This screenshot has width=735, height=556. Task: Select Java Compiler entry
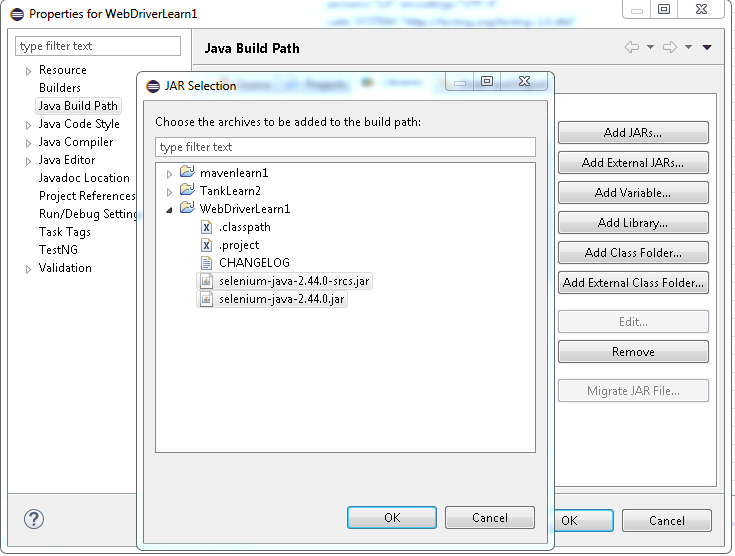coord(75,142)
